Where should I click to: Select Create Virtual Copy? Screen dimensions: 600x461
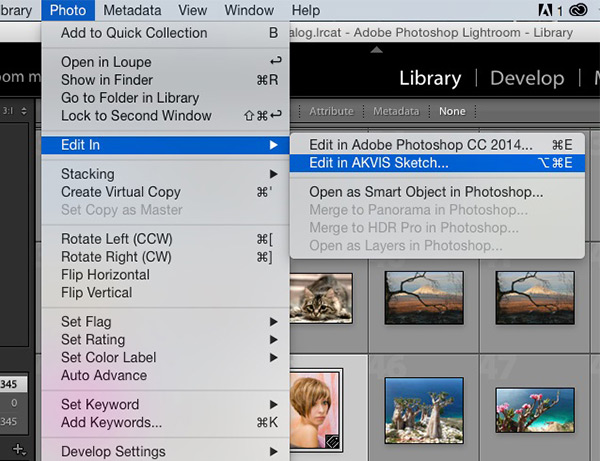165,192
